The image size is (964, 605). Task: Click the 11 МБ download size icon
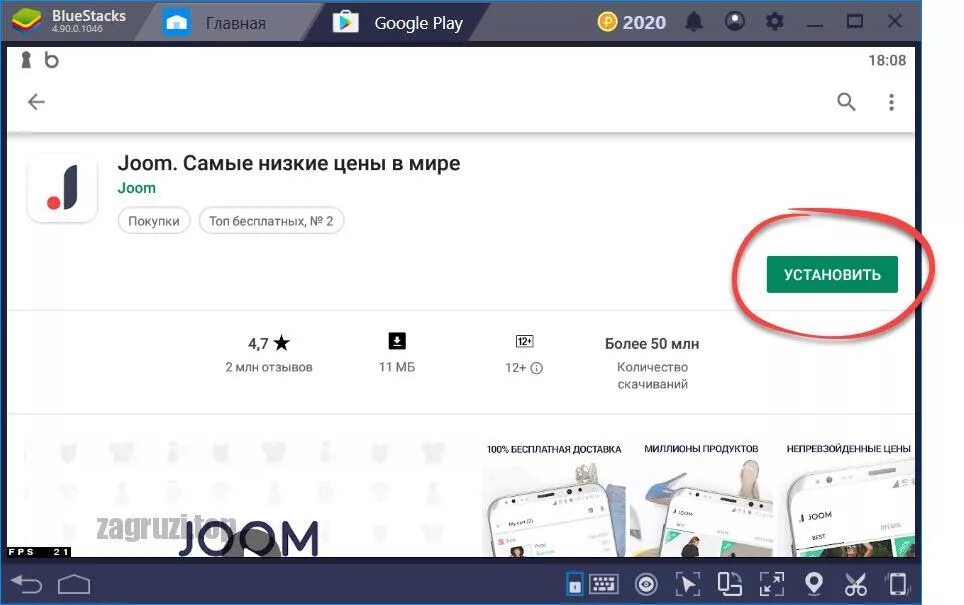(x=397, y=341)
